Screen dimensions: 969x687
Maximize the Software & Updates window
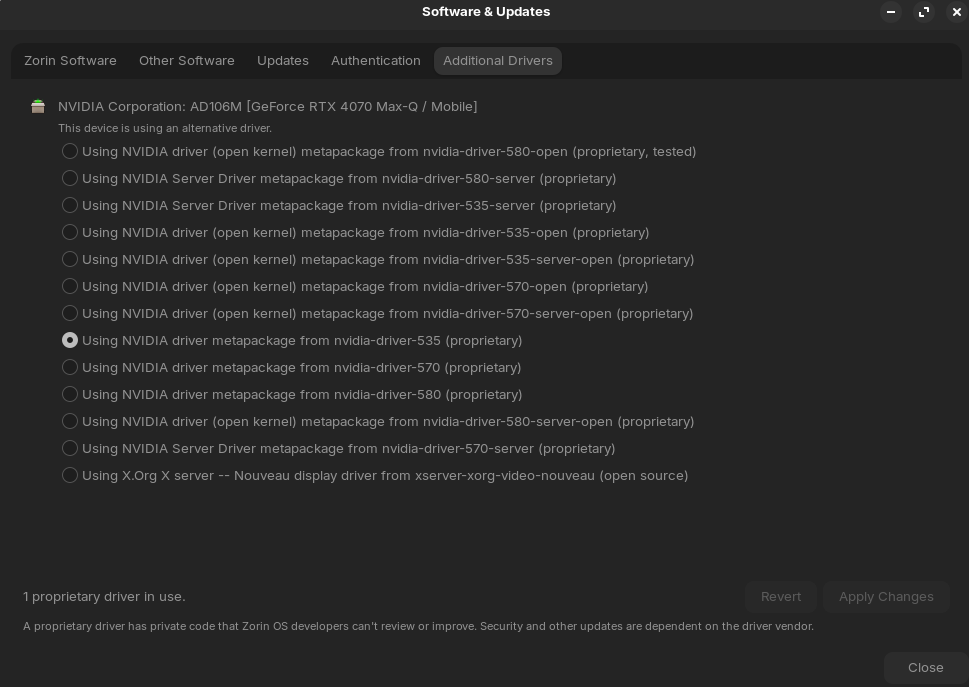923,12
